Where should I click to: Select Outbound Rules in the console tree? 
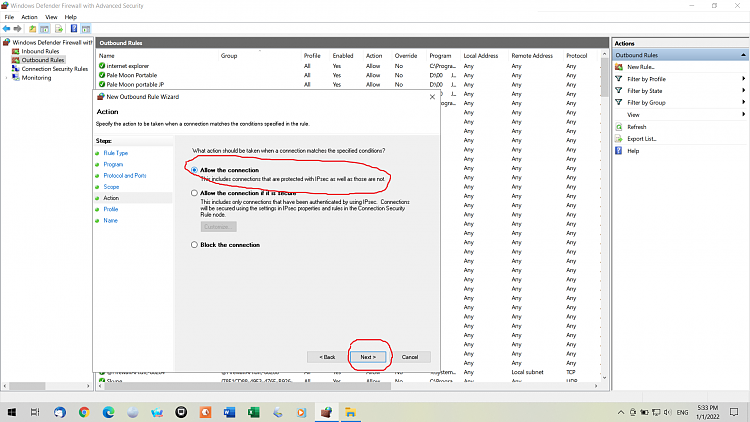click(x=43, y=60)
